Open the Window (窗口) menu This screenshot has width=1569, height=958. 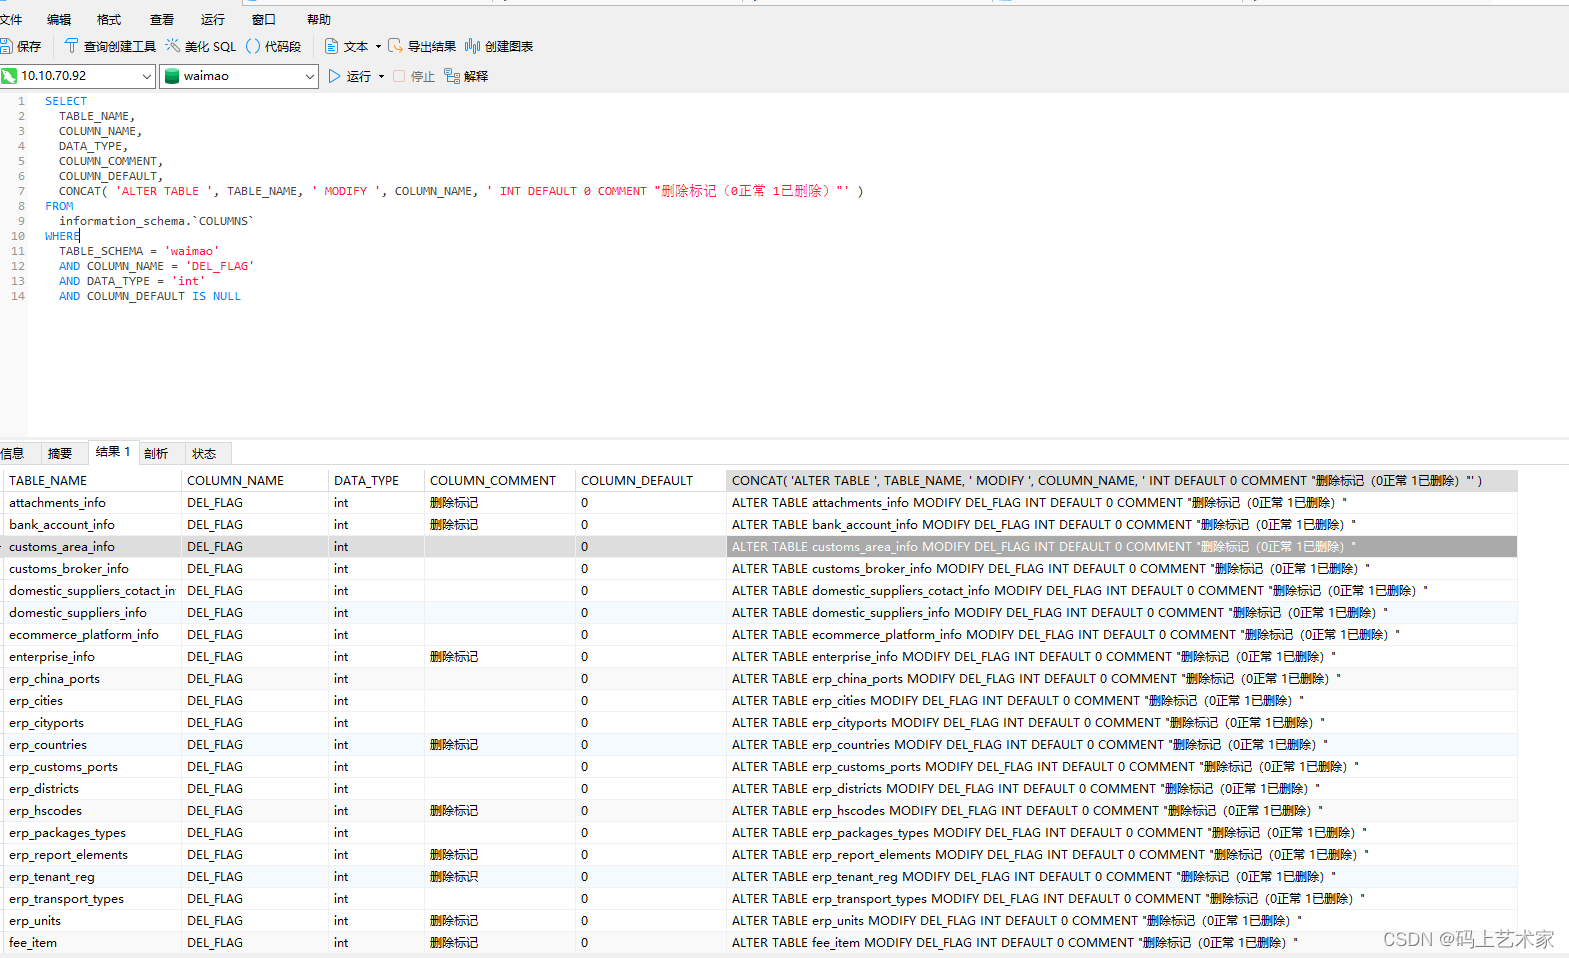[264, 19]
